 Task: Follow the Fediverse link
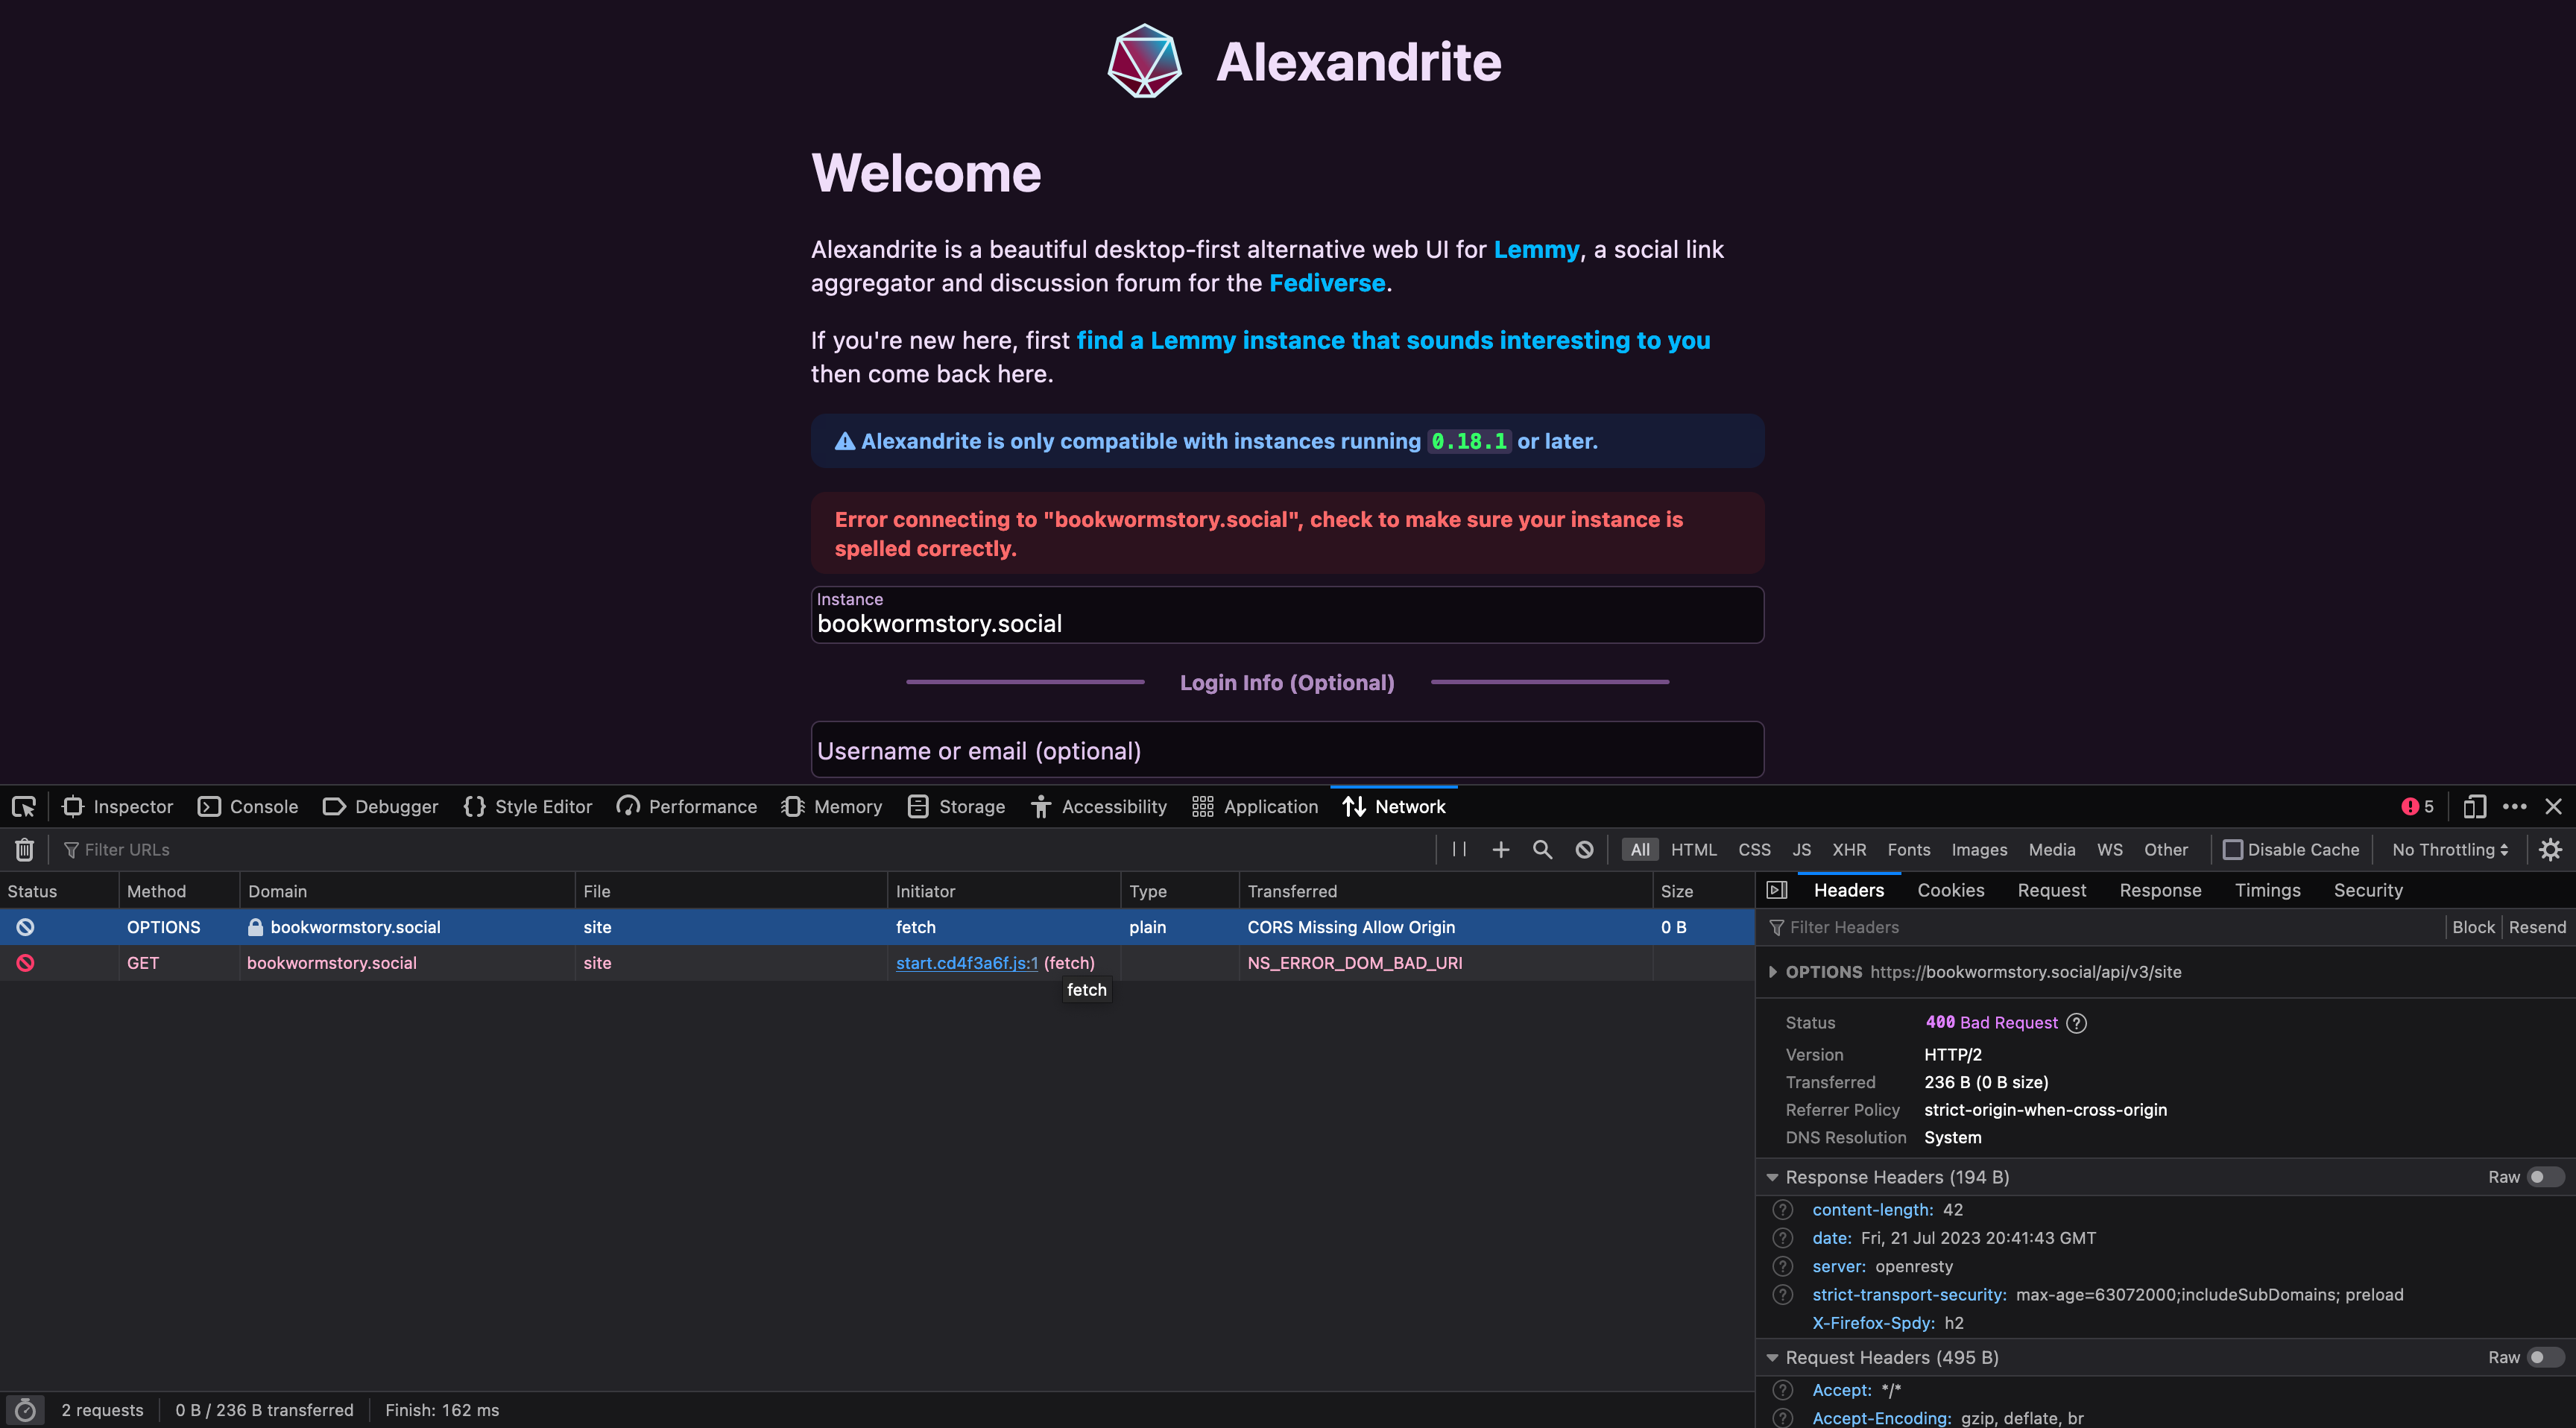click(x=1327, y=283)
